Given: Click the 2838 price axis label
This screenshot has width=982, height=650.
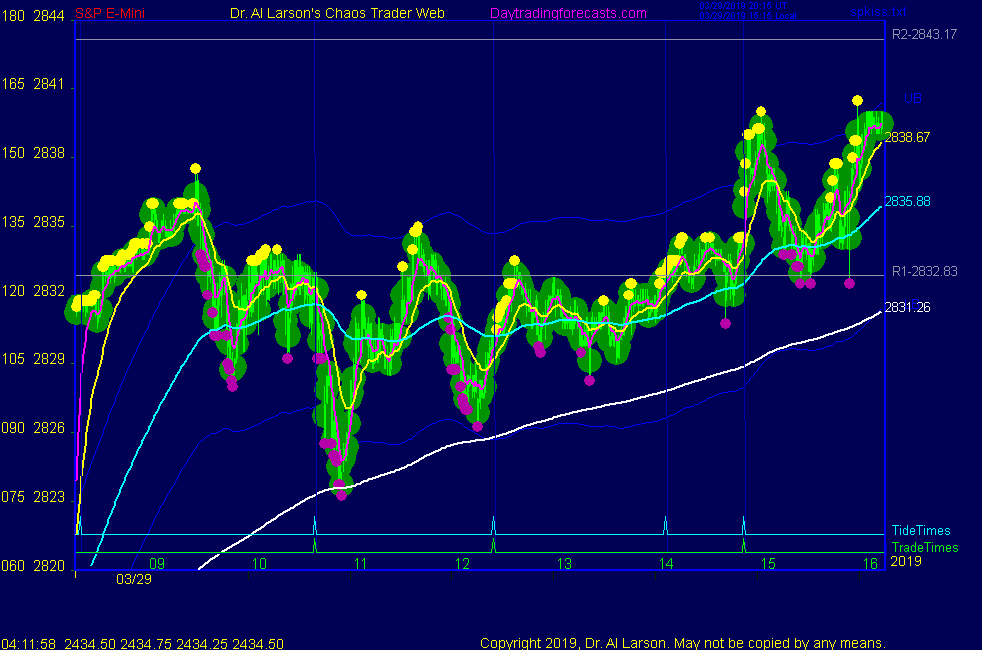Looking at the screenshot, I should pyautogui.click(x=49, y=153).
